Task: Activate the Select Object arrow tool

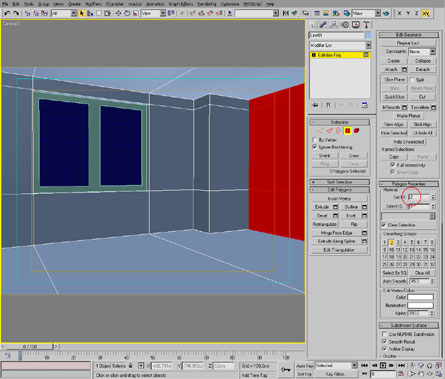Action: (x=82, y=13)
